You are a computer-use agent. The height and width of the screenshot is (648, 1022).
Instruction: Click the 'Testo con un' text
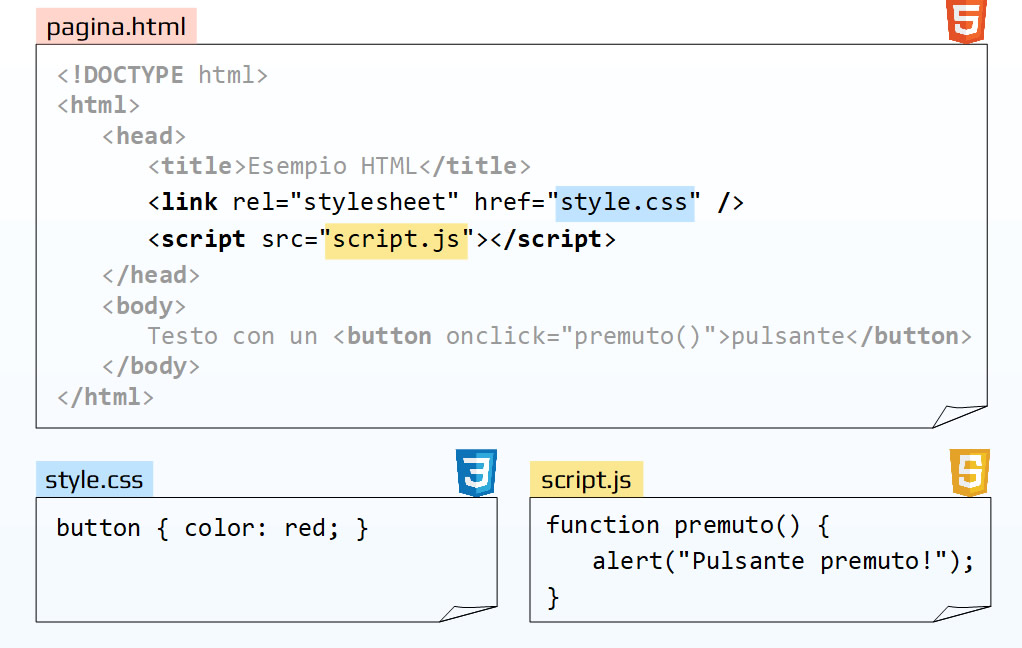(233, 336)
